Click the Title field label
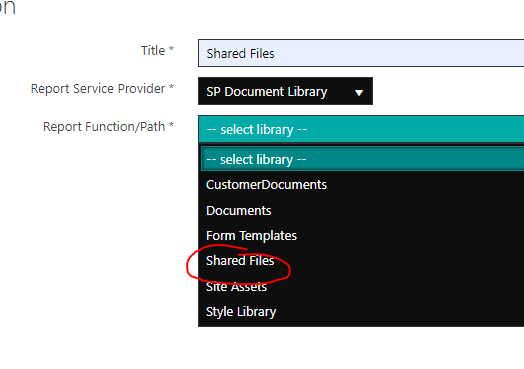This screenshot has width=524, height=369. (153, 50)
